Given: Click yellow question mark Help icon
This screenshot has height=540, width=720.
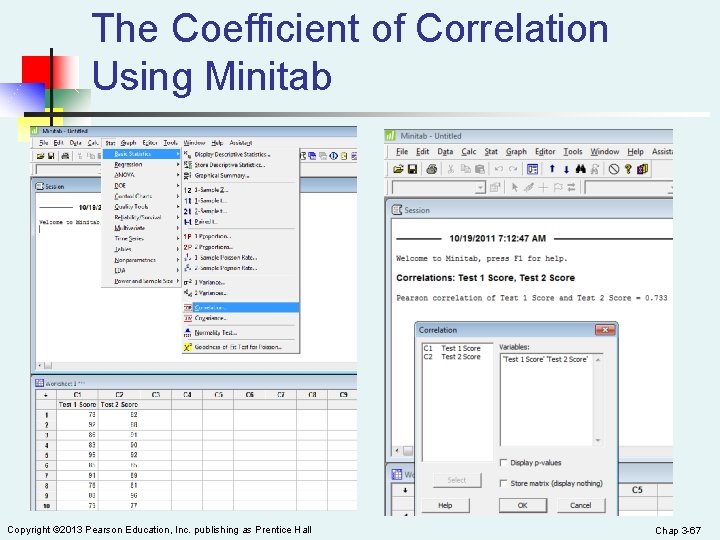Looking at the screenshot, I should point(628,169).
